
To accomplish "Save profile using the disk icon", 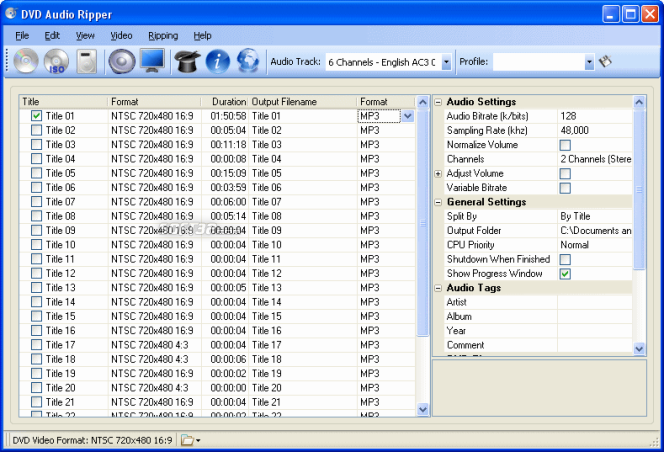I will 605,62.
